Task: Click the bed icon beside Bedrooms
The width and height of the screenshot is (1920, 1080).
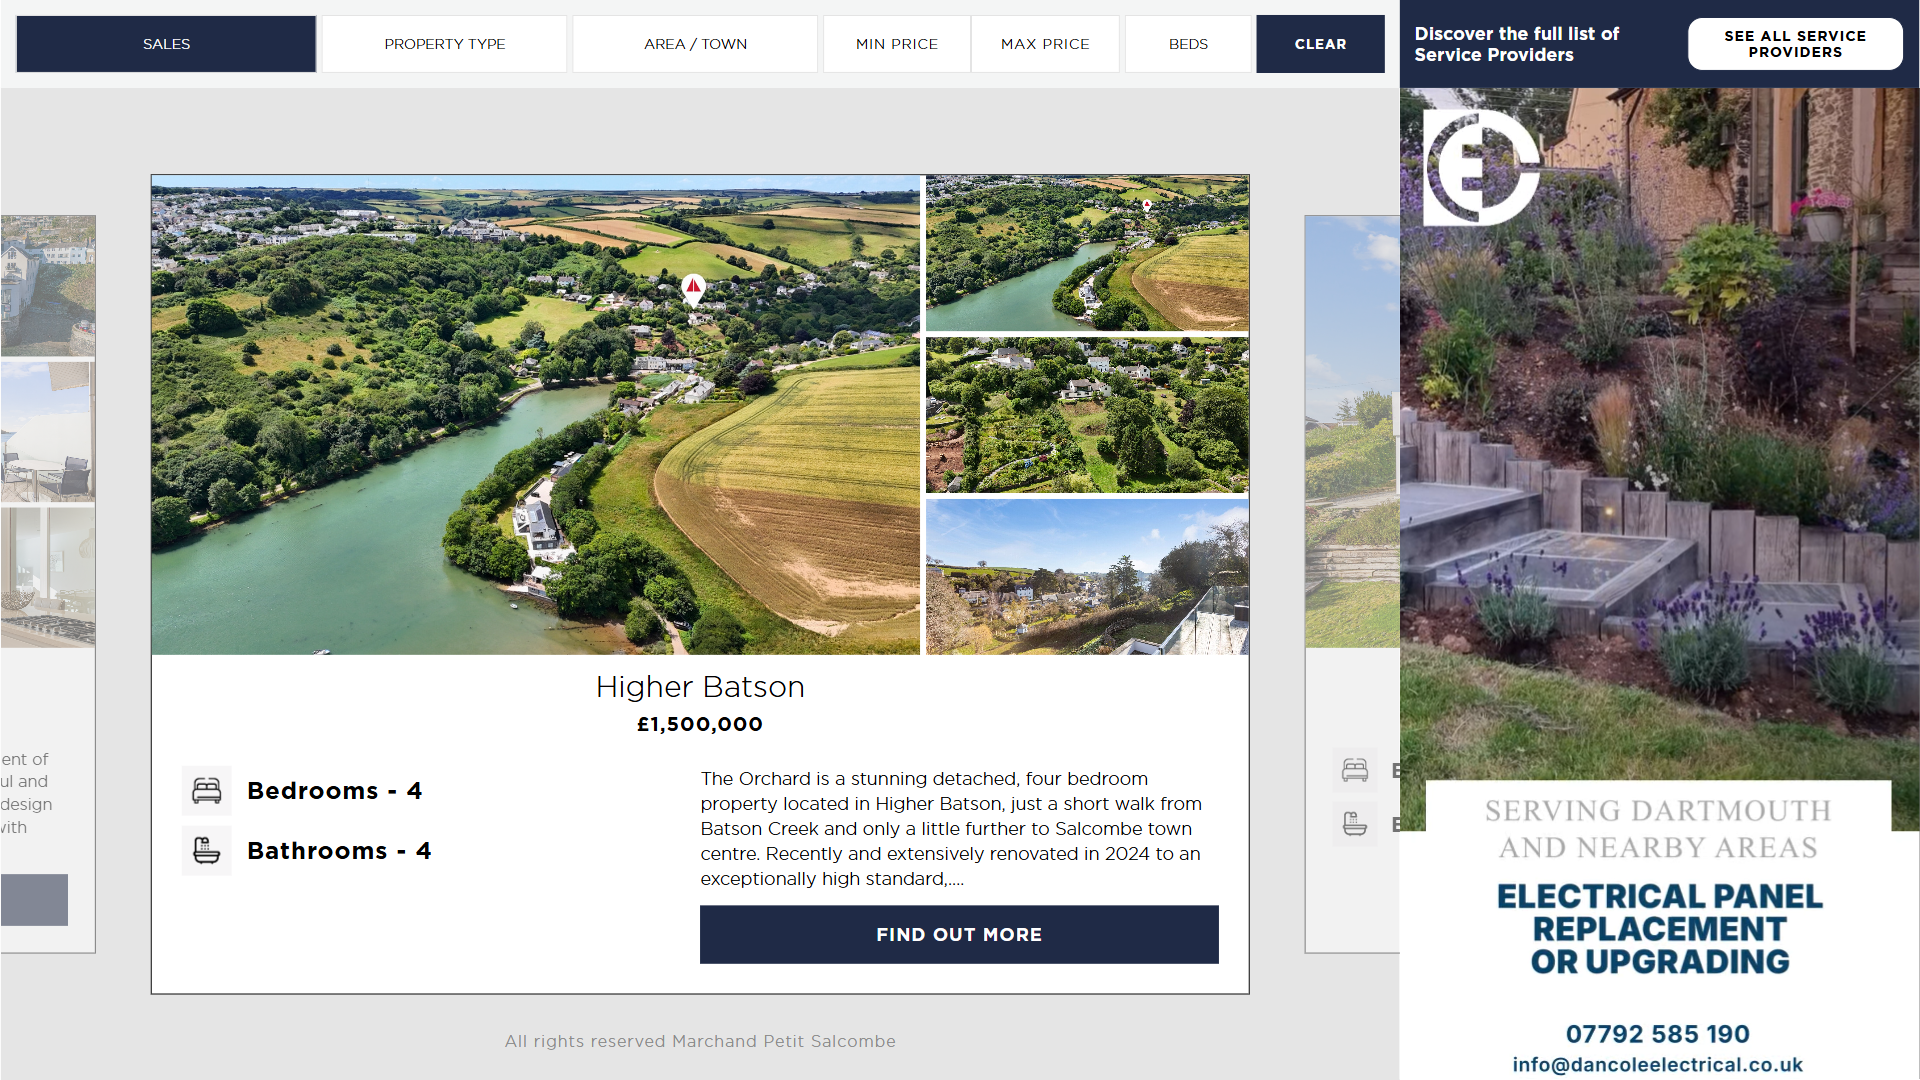Action: coord(207,791)
